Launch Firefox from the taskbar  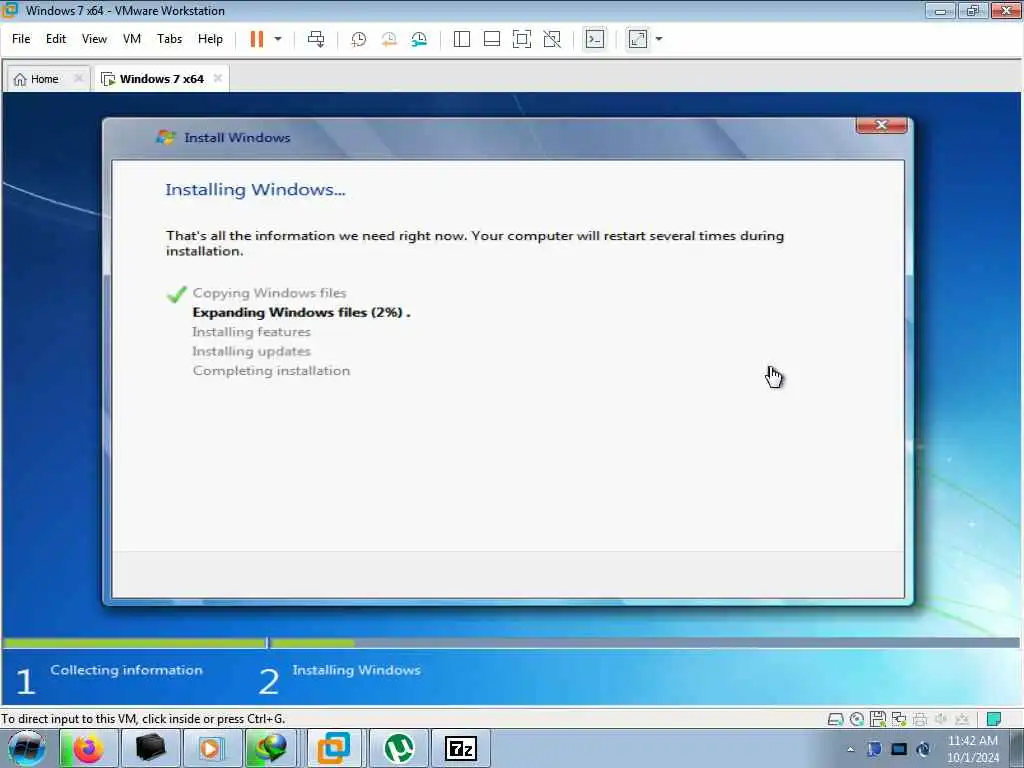coord(88,748)
